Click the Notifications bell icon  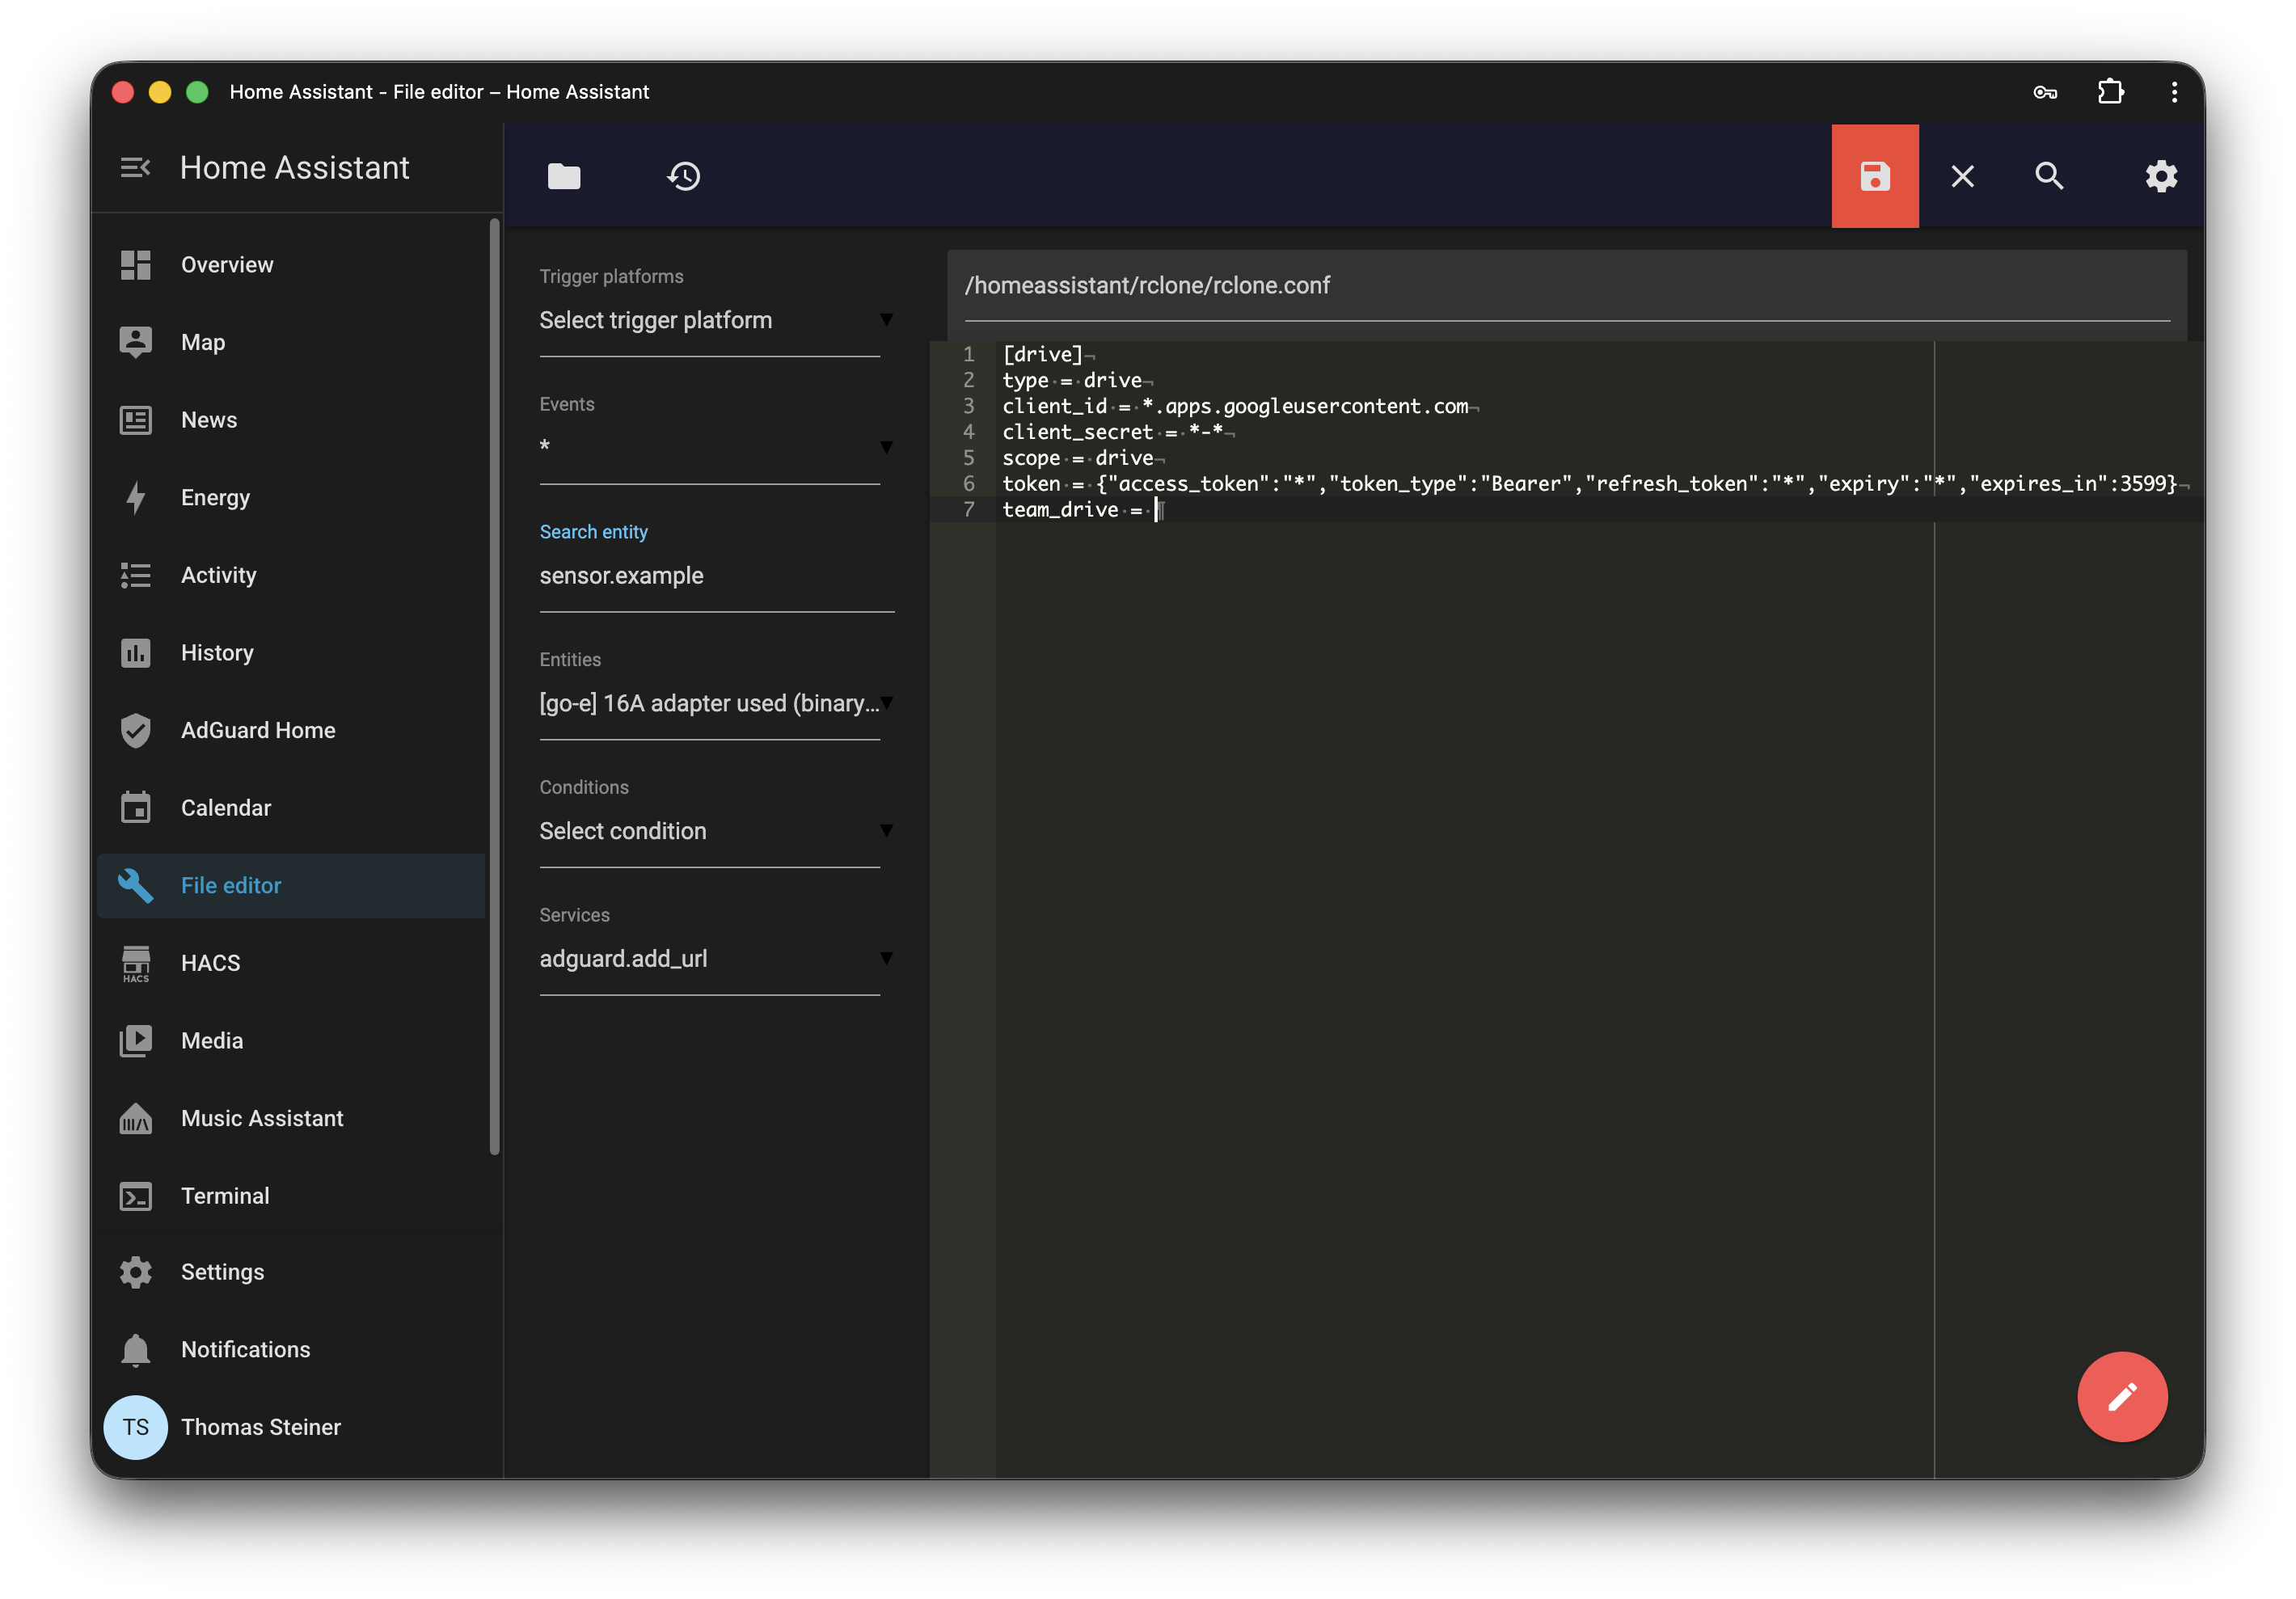pyautogui.click(x=136, y=1350)
